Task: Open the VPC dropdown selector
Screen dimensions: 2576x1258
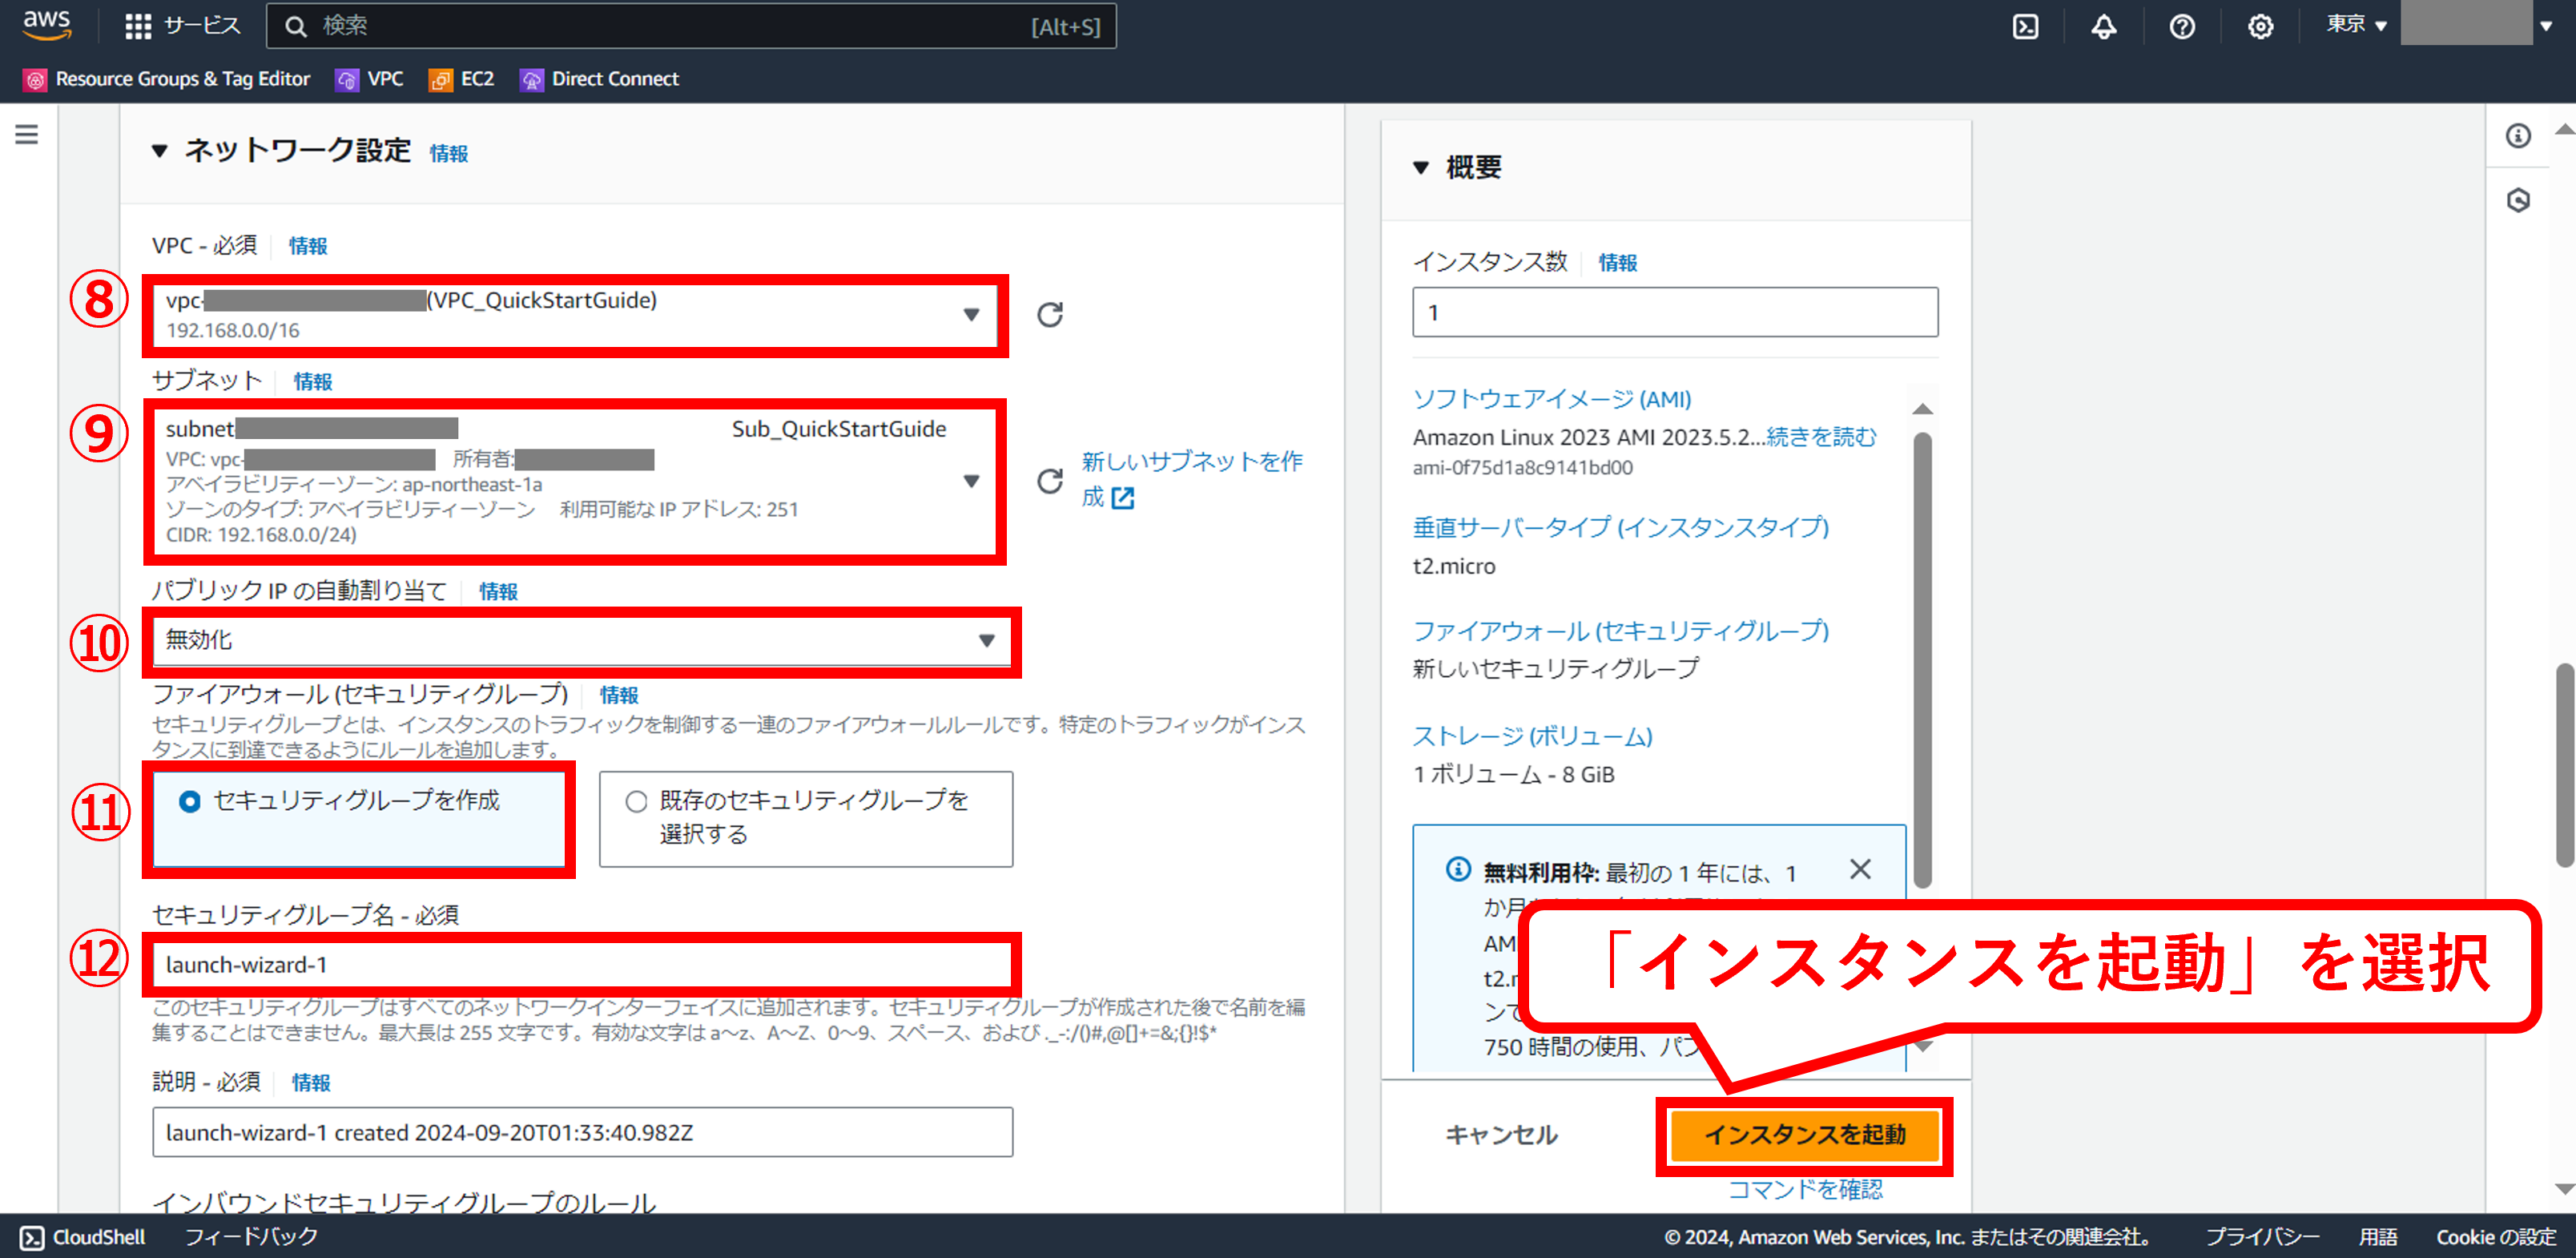Action: tap(575, 315)
